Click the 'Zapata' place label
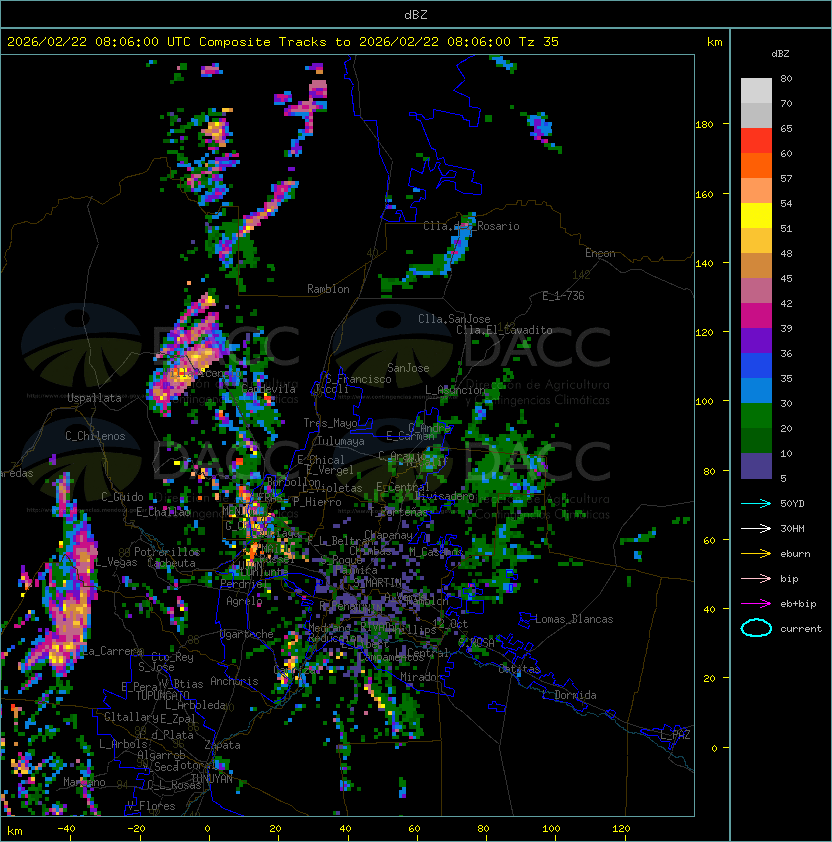The width and height of the screenshot is (832, 842). pyautogui.click(x=222, y=745)
